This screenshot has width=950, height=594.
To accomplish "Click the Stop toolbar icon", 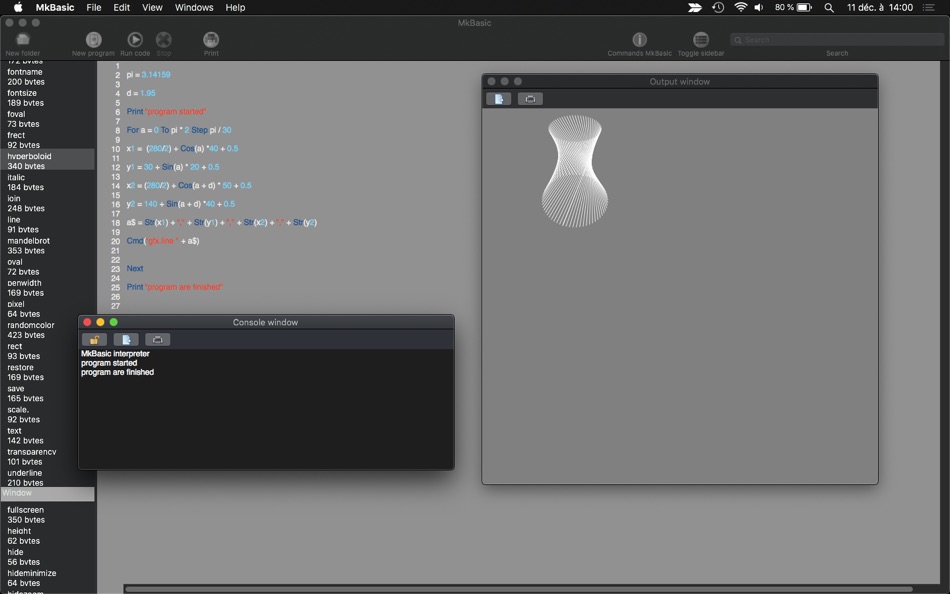I will pos(164,40).
